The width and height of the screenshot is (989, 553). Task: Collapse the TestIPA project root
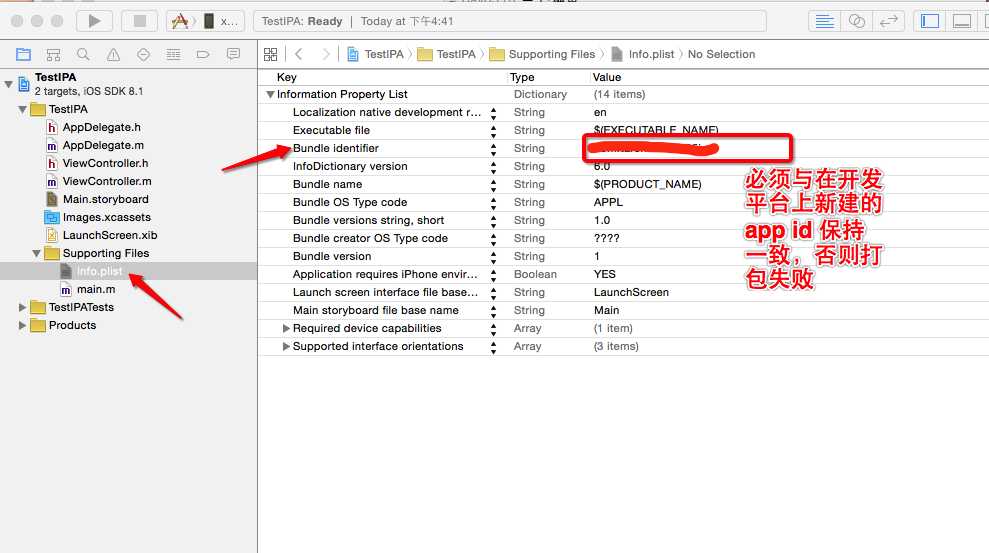click(8, 83)
